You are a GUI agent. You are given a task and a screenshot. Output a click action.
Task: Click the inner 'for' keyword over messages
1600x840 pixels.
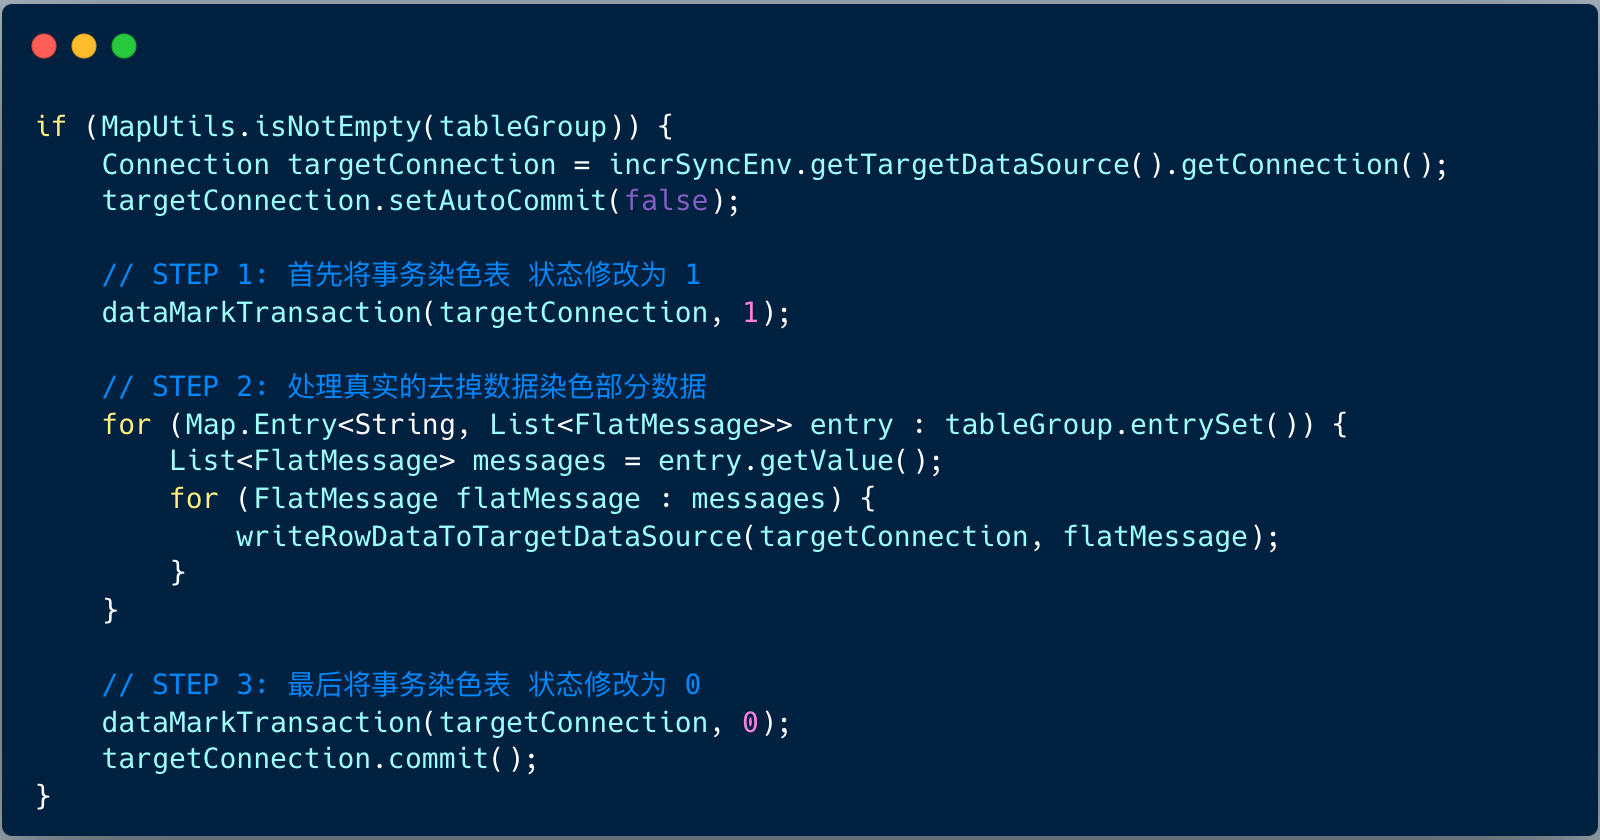[194, 499]
